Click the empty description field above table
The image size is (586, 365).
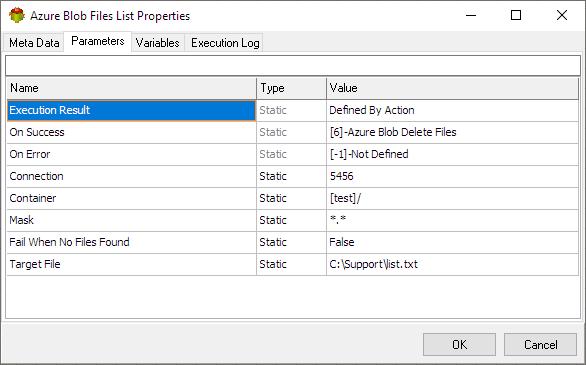[293, 66]
